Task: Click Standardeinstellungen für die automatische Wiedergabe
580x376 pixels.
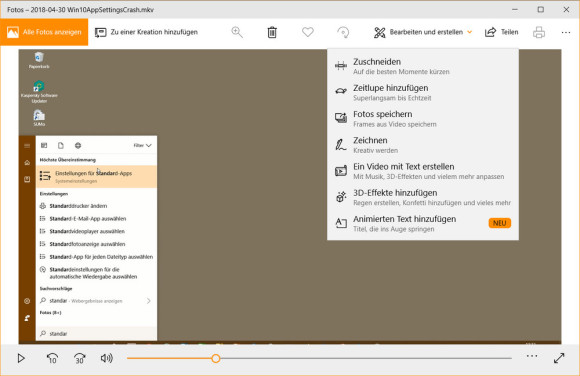Action: click(x=97, y=273)
